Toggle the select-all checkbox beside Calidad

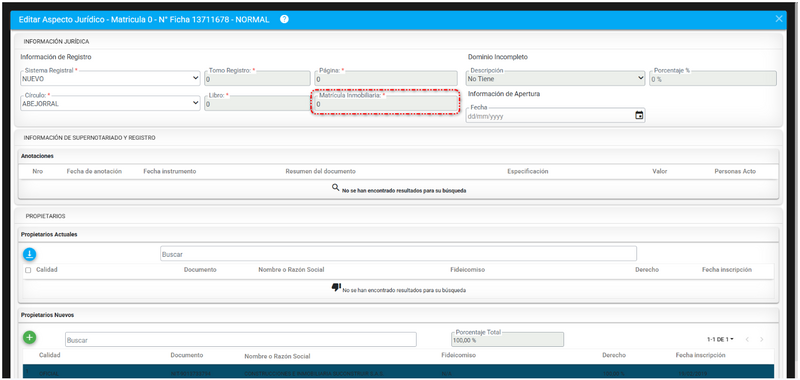[x=28, y=270]
